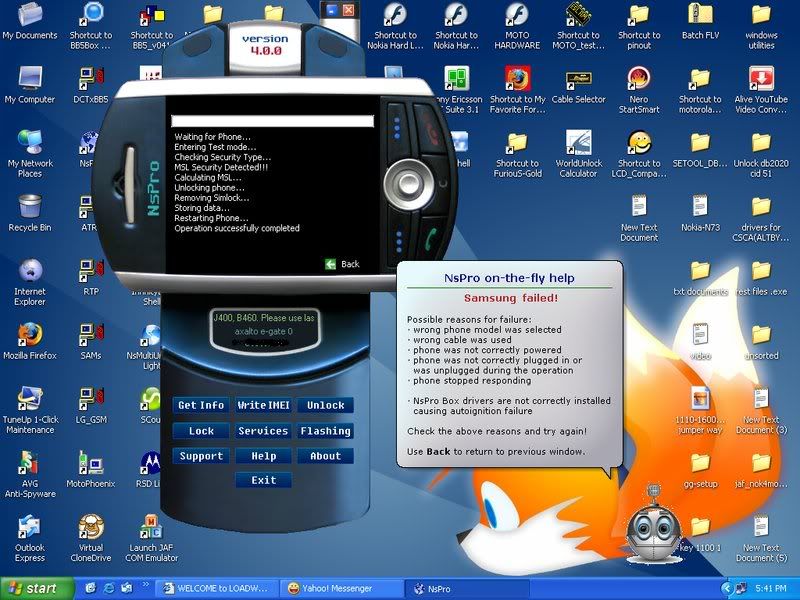Viewport: 800px width, 600px height.
Task: Select the drivers for CSCA folder
Action: (x=761, y=218)
